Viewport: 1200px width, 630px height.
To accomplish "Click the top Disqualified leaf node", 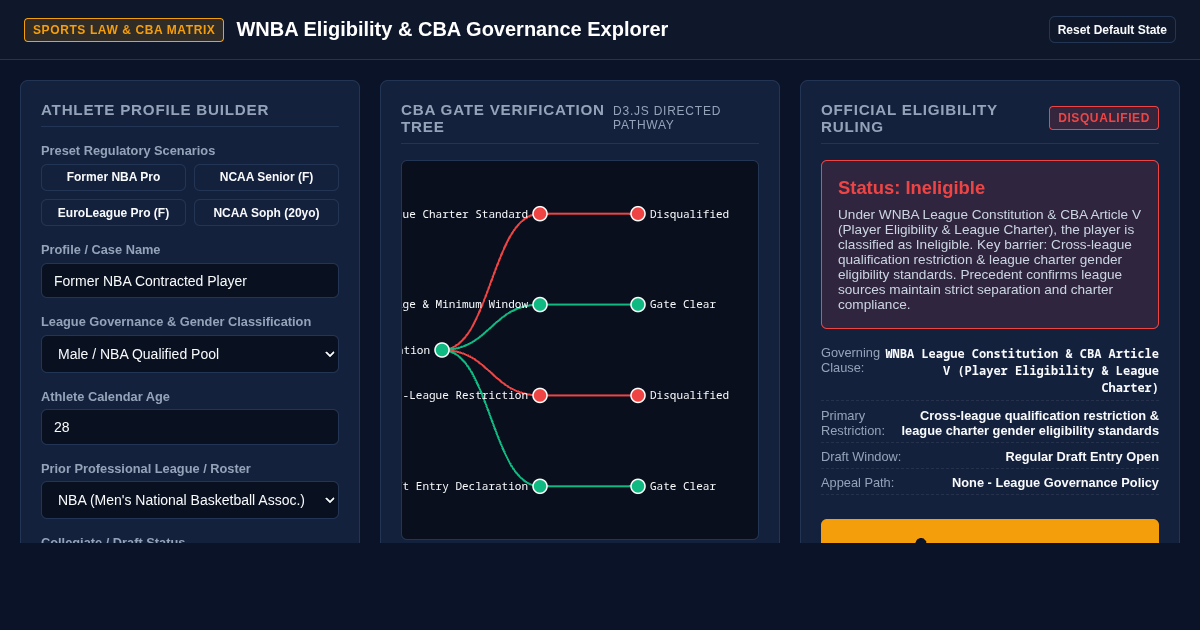I will click(x=638, y=214).
